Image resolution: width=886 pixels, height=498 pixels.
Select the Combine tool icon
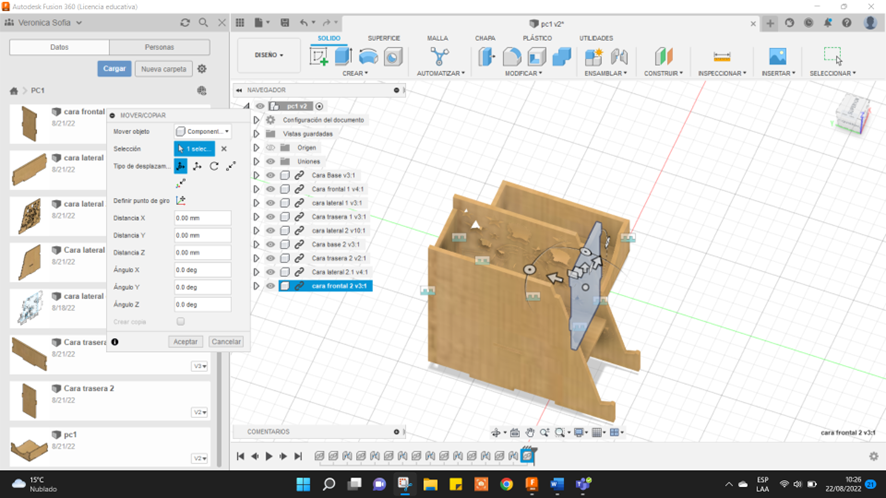[x=561, y=57]
